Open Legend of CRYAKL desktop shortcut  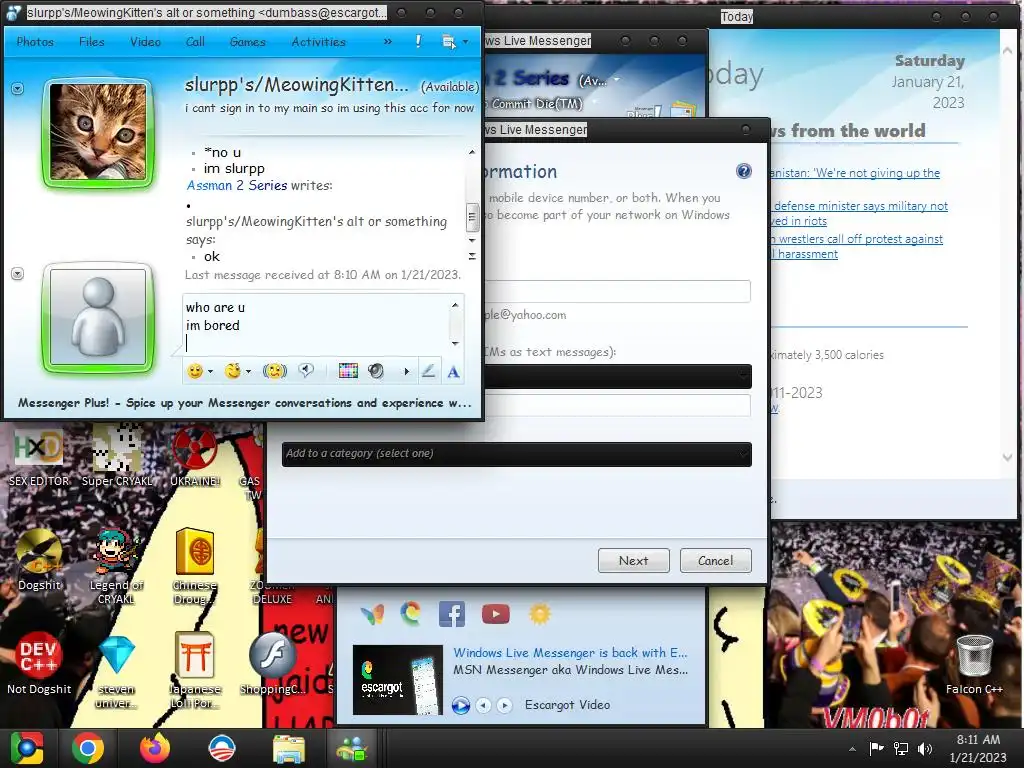click(116, 566)
